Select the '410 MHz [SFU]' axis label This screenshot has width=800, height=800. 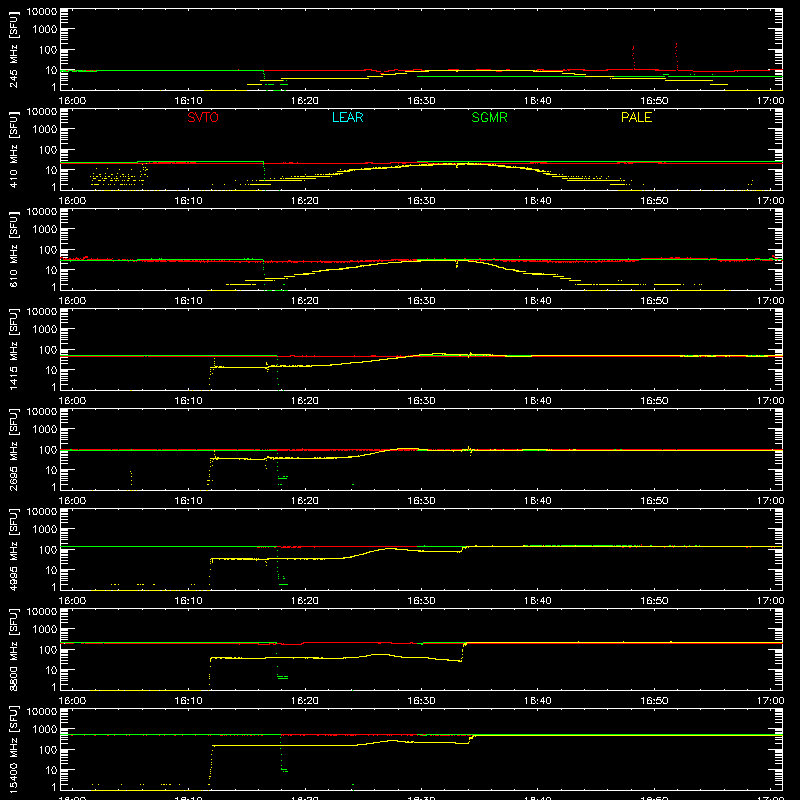click(x=14, y=149)
